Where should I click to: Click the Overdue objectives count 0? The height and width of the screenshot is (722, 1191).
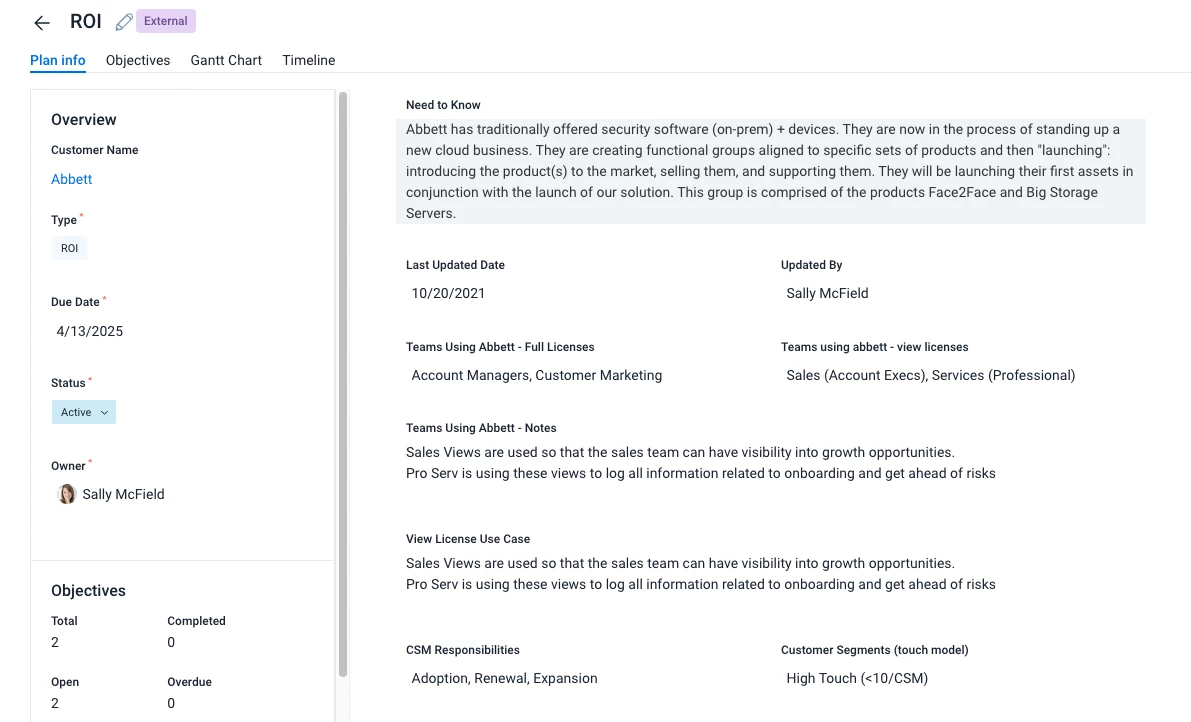tap(171, 703)
